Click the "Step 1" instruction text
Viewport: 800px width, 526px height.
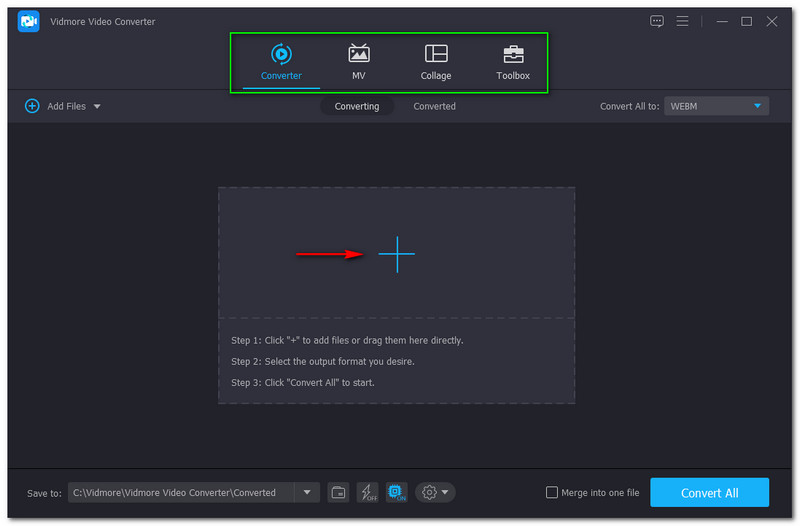pyautogui.click(x=347, y=340)
